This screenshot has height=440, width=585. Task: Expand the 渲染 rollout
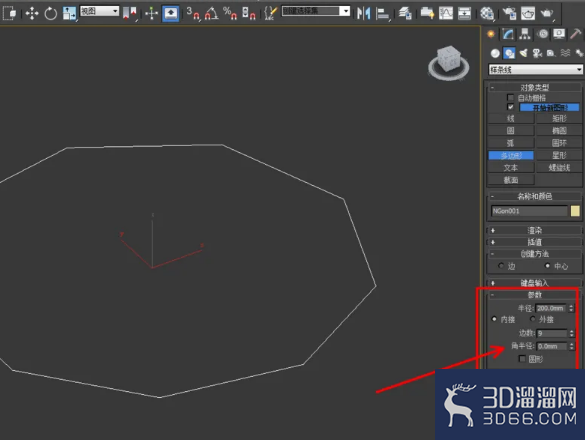click(534, 231)
